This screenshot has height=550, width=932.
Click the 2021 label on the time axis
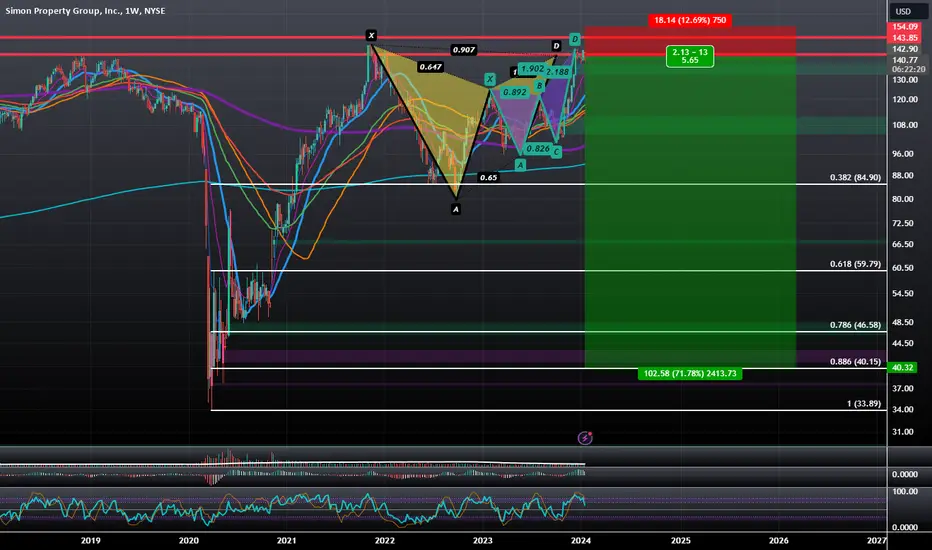[286, 540]
